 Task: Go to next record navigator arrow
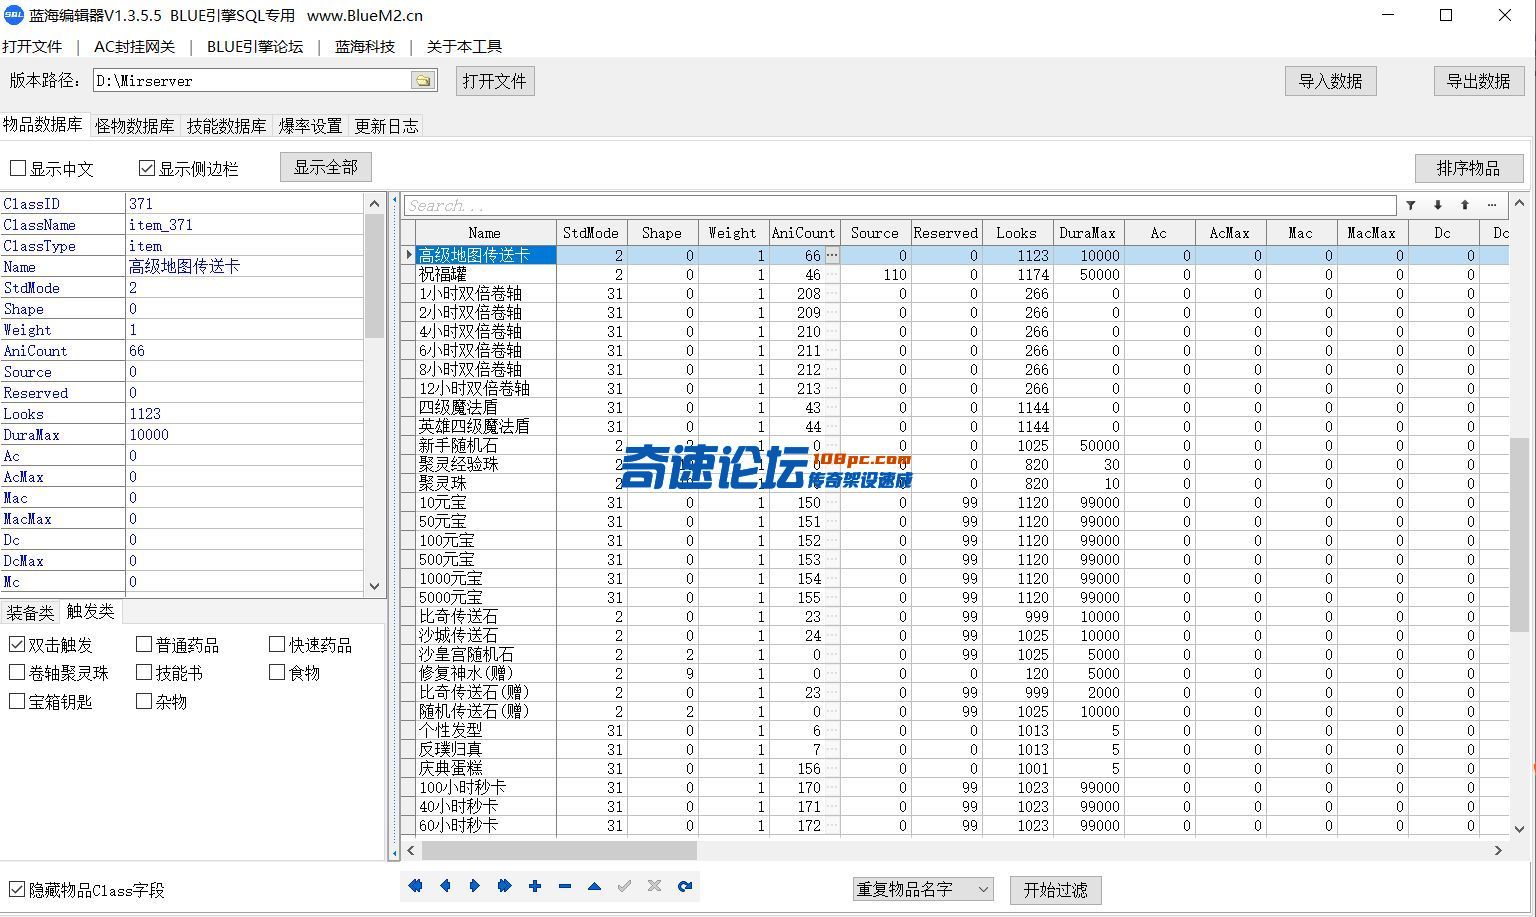pos(475,886)
